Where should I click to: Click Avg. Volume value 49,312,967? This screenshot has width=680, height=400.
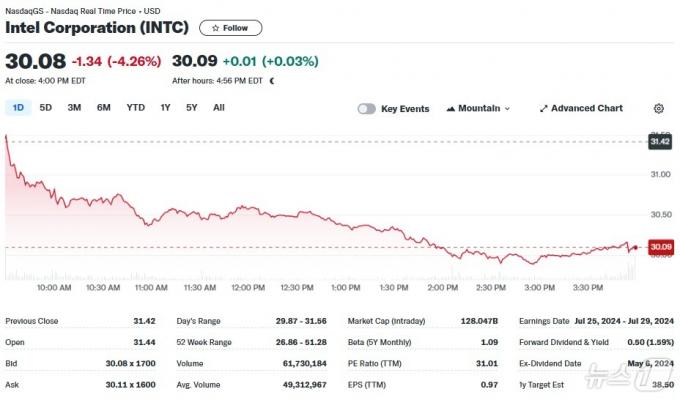304,385
